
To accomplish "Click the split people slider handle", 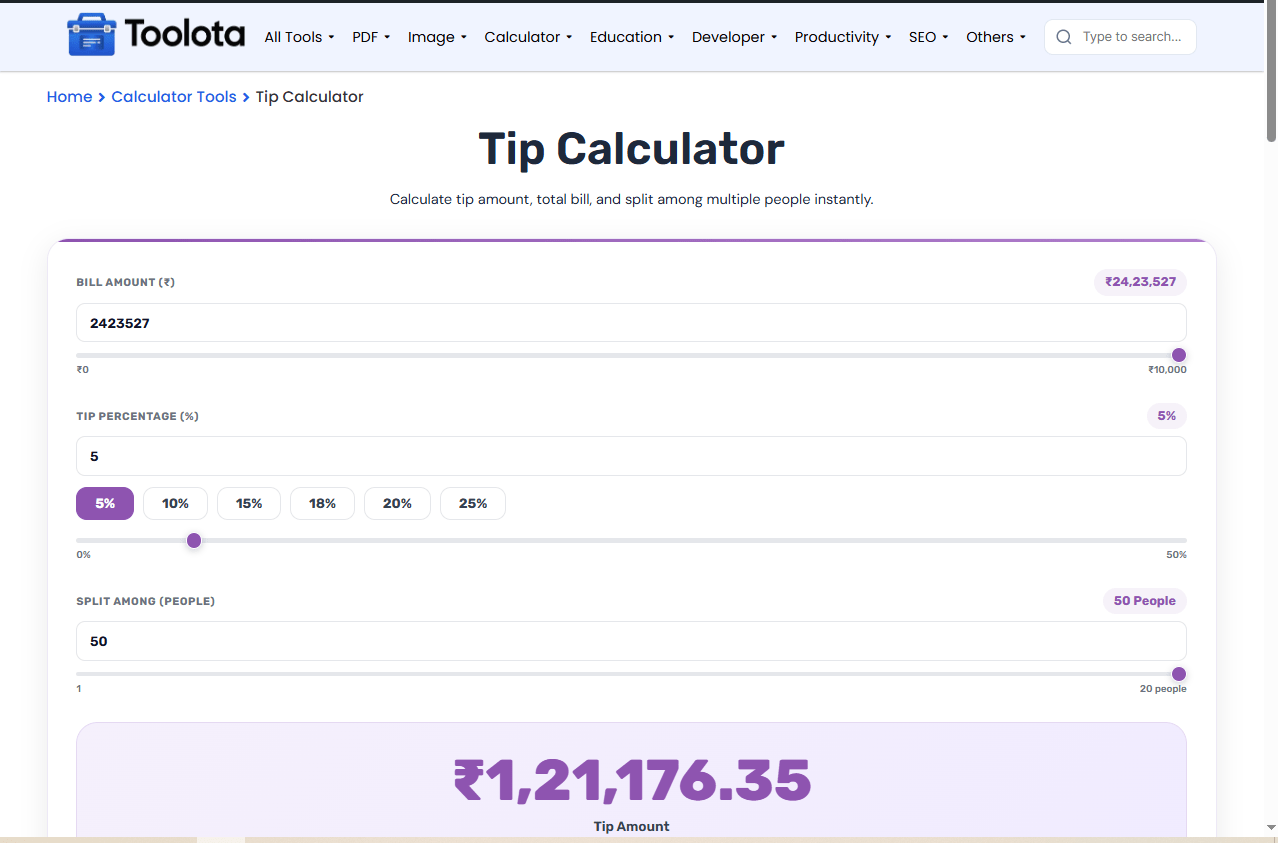I will pos(1179,674).
